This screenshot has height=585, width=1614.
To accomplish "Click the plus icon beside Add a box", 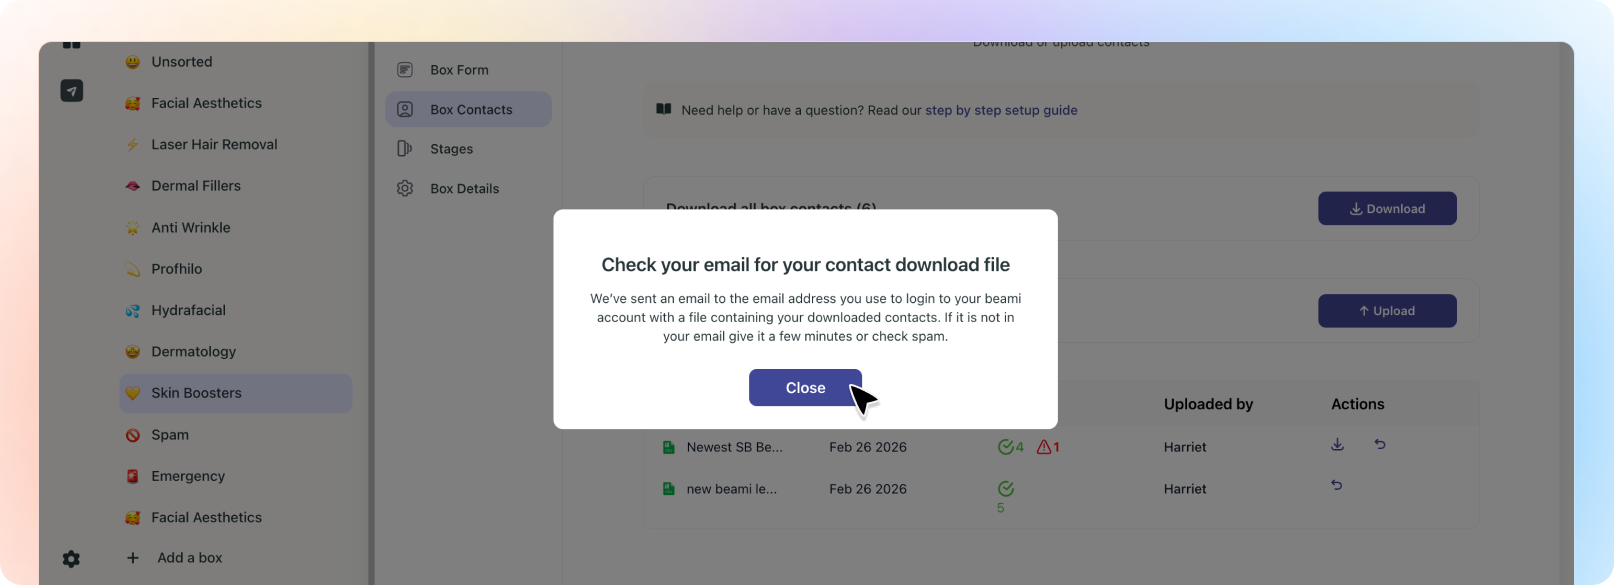I will tap(133, 558).
